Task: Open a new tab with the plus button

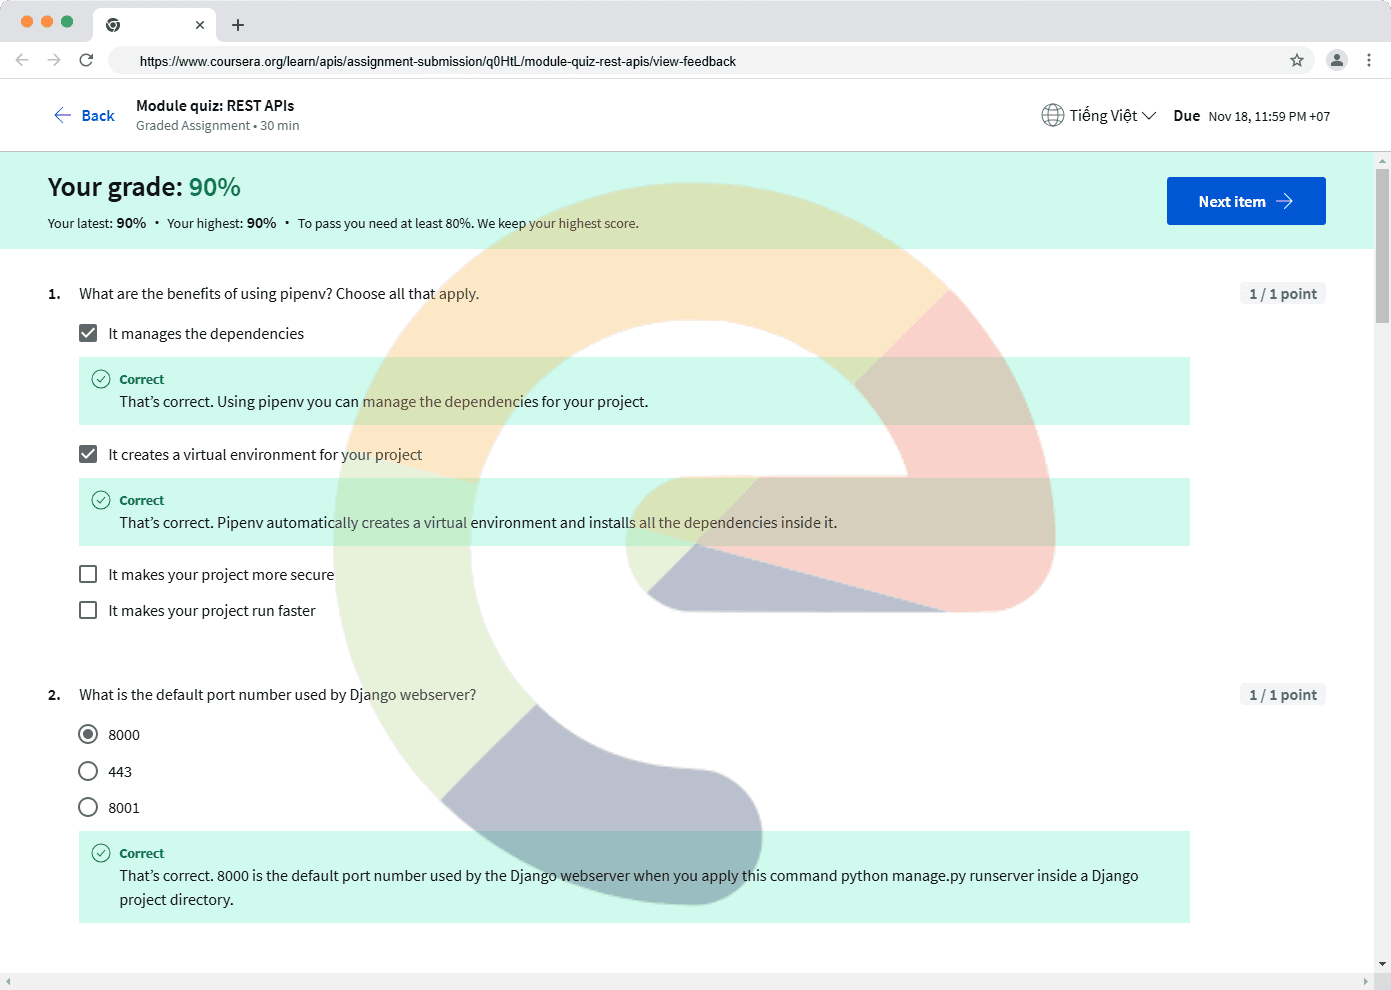Action: [238, 25]
